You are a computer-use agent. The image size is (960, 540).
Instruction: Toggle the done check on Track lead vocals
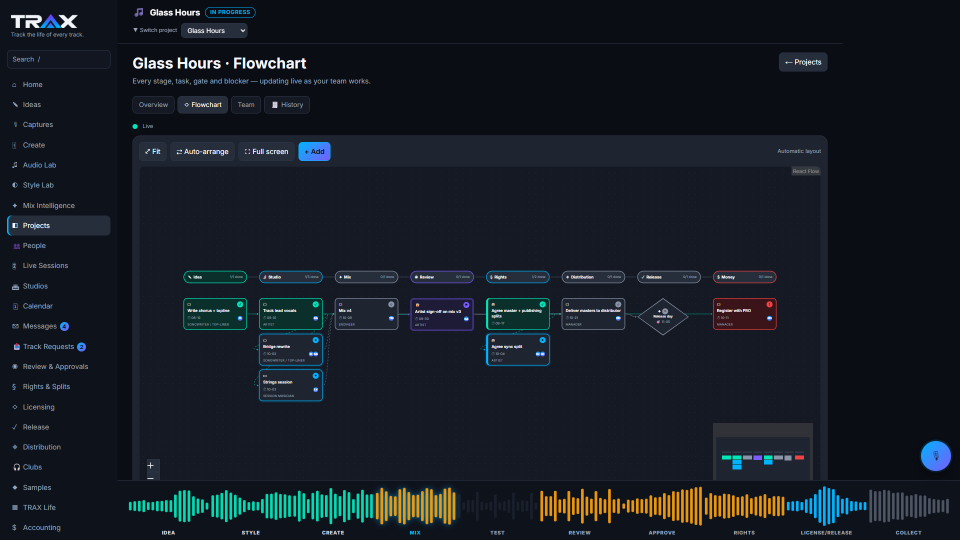click(316, 304)
